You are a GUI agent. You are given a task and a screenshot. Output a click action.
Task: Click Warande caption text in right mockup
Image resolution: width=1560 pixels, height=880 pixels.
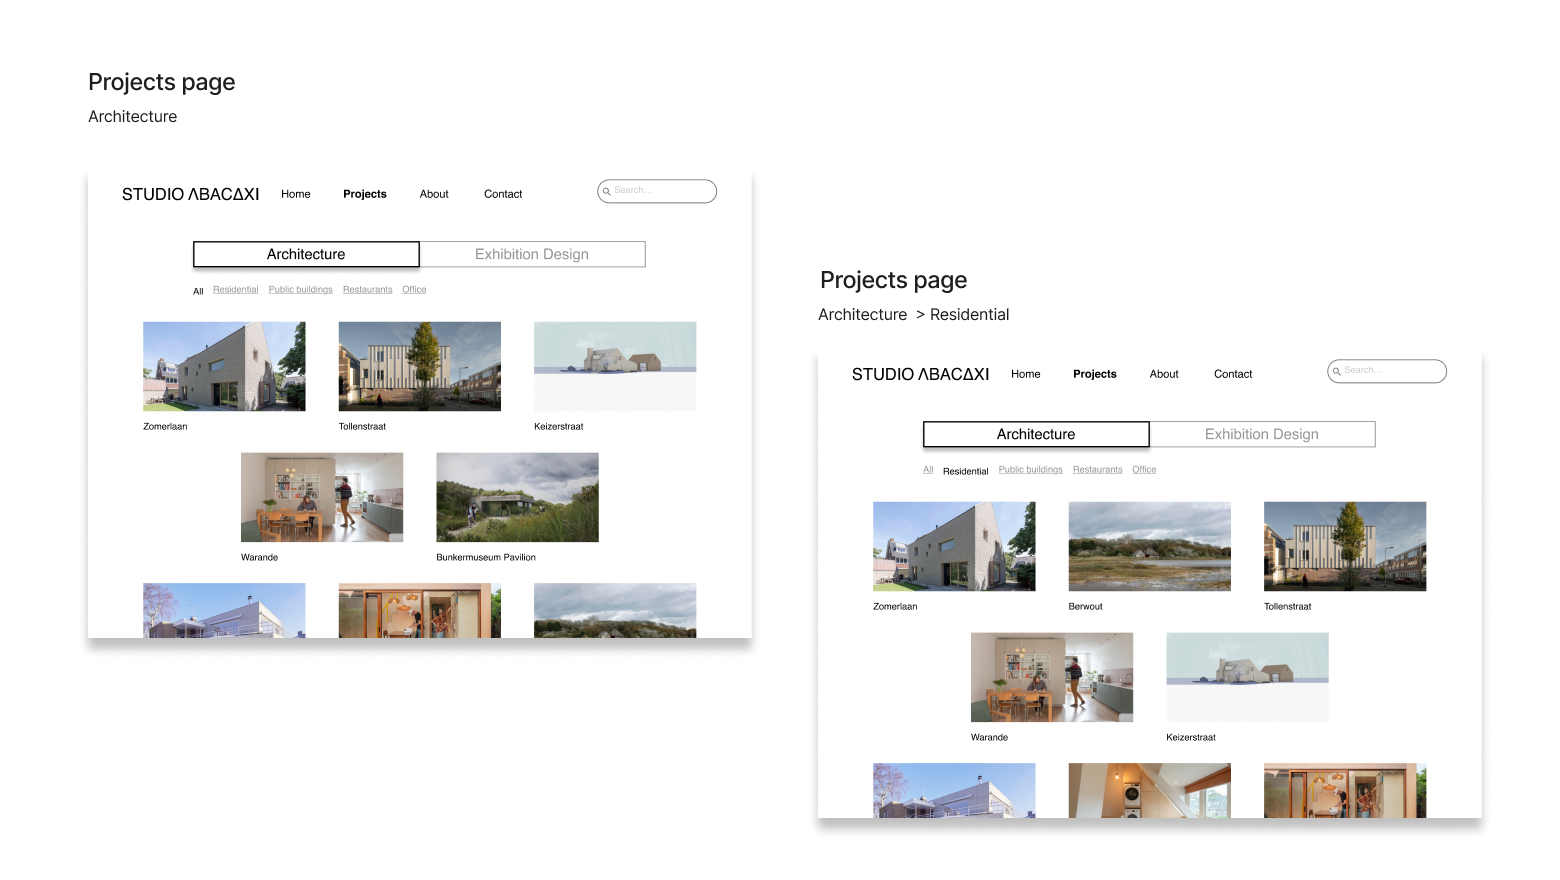pos(989,738)
